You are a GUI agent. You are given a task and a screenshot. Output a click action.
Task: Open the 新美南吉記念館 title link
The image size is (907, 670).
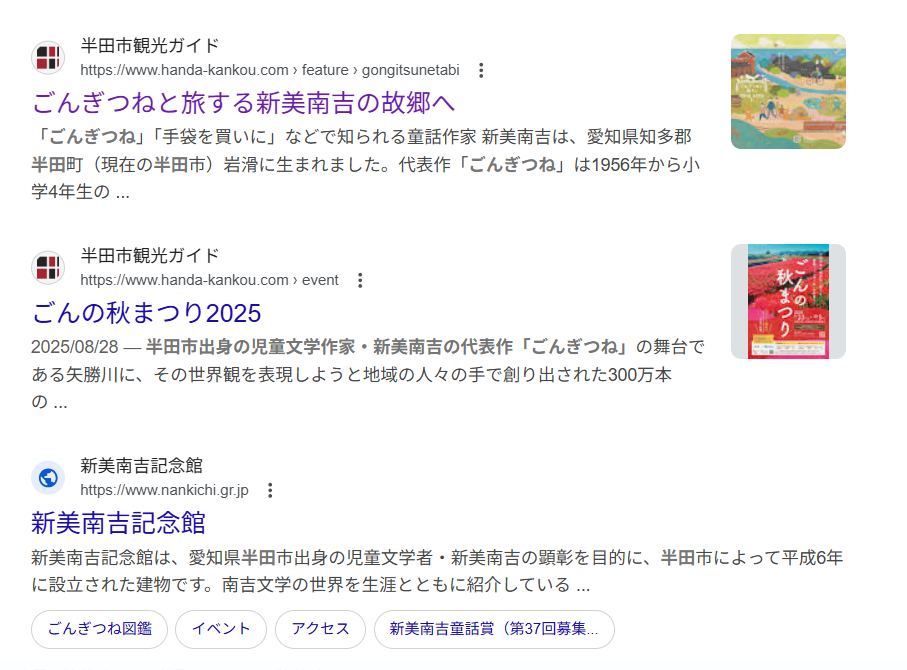click(118, 523)
